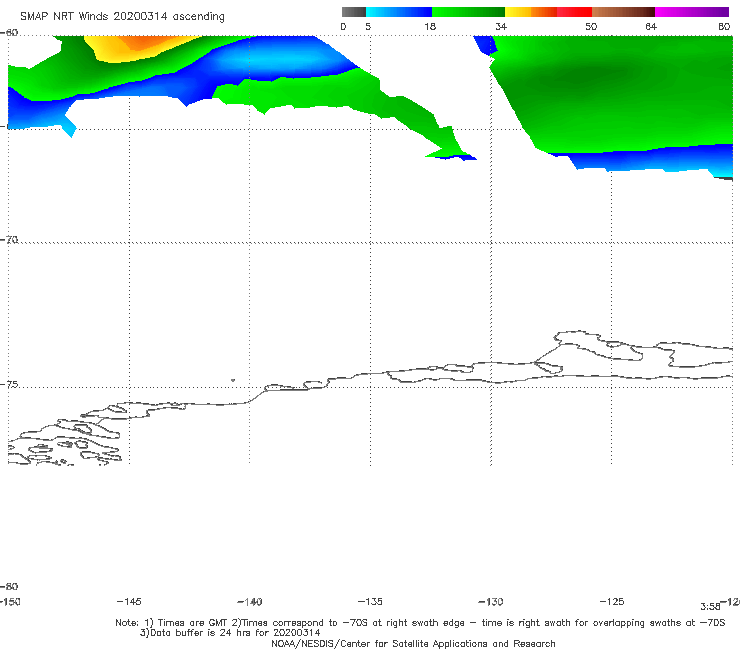Click the light-blue low-wind patch near the top center
Screen dimensions: 740x650
278,60
